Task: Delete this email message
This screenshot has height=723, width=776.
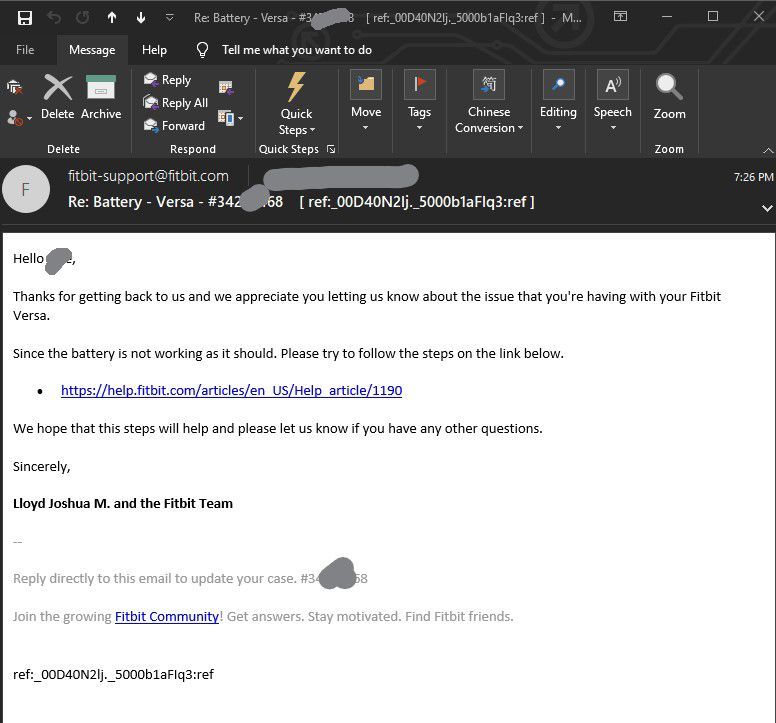Action: pos(58,96)
